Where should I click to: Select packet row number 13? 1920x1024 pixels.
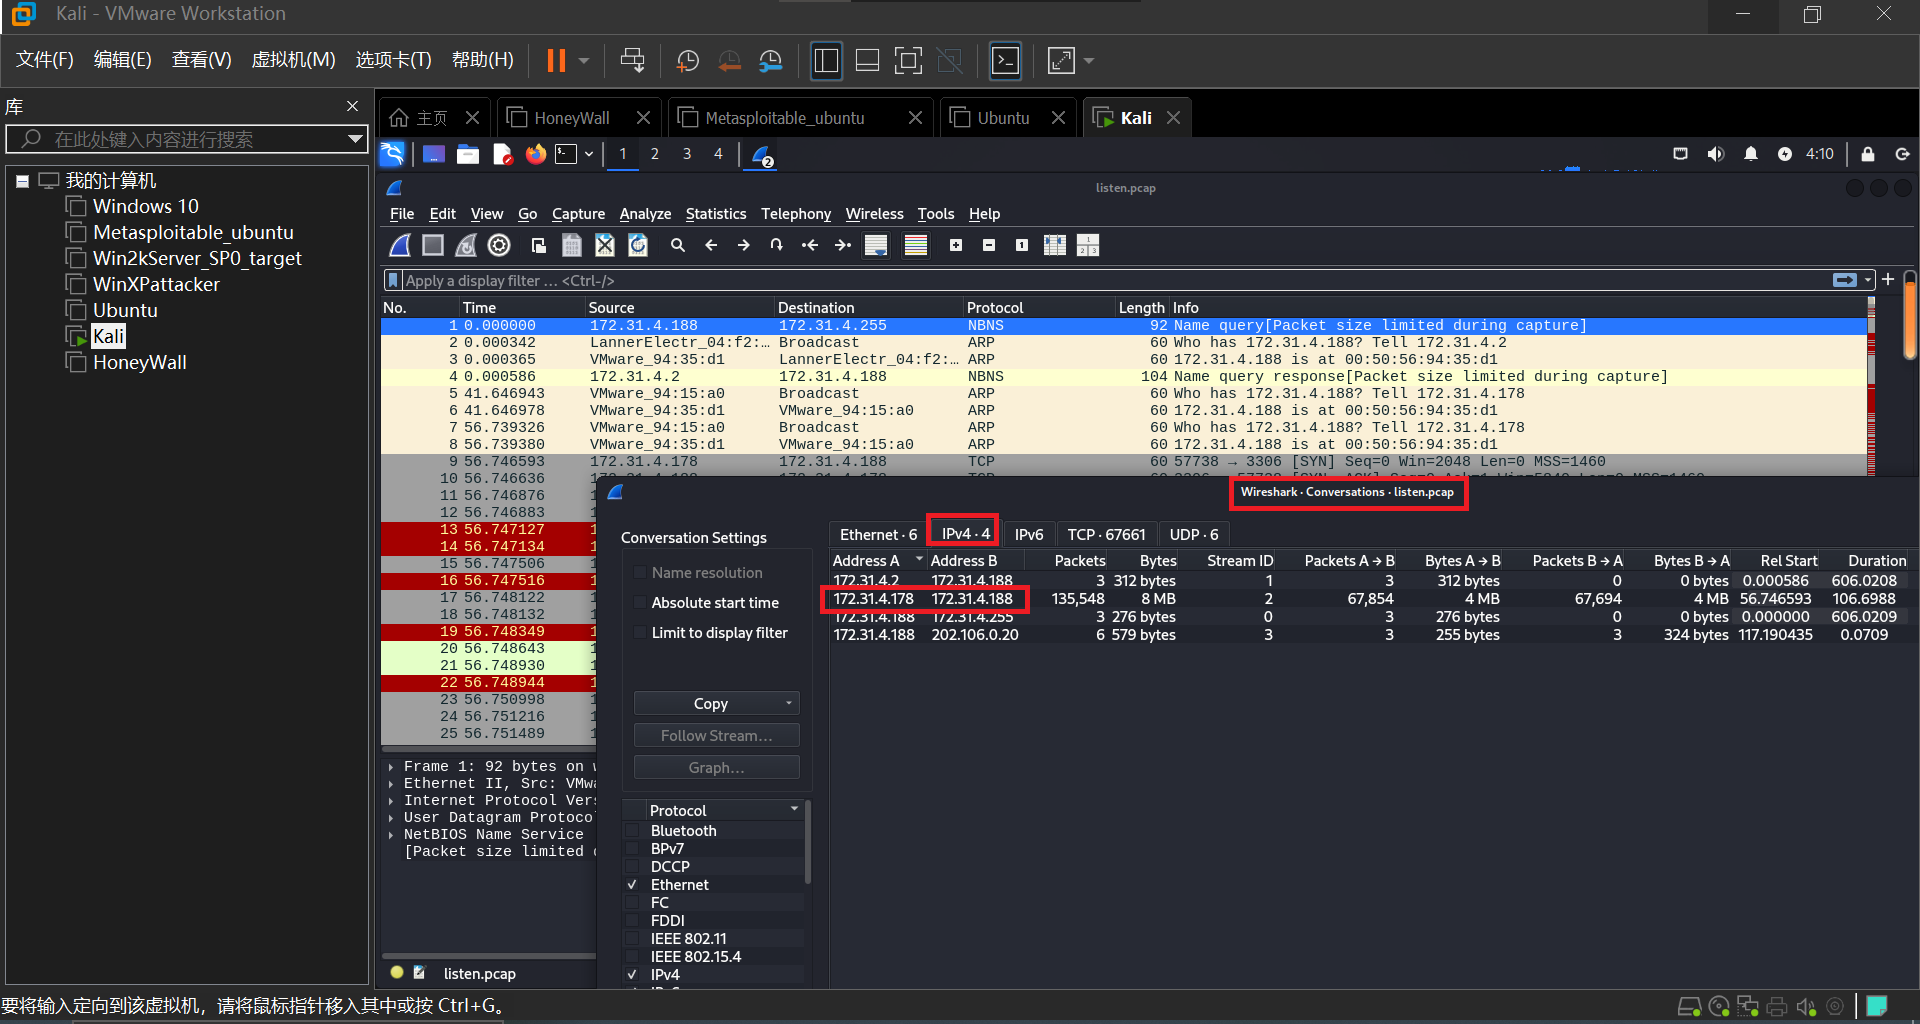488,530
